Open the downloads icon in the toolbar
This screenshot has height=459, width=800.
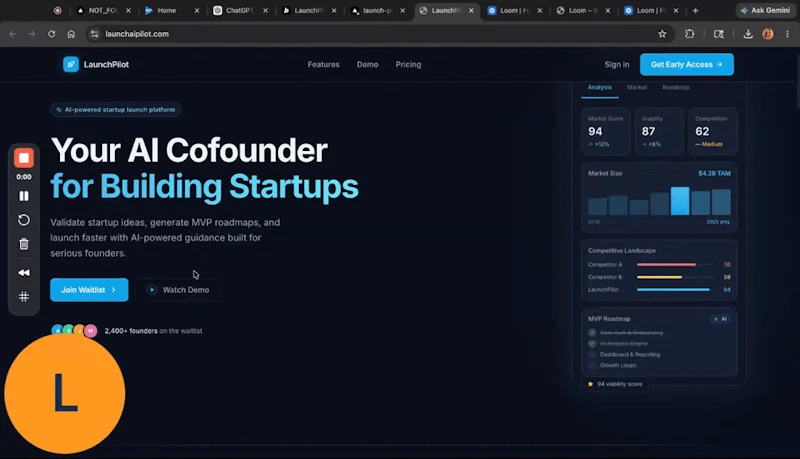pos(748,34)
